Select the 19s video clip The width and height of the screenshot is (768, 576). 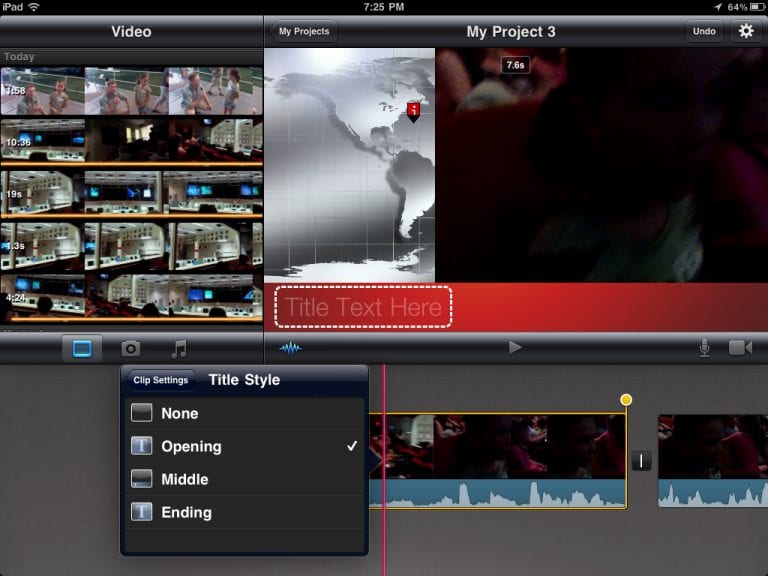[131, 193]
